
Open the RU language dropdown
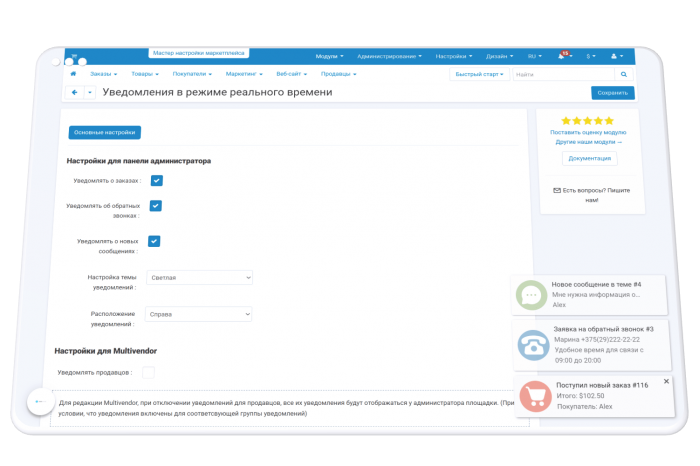tap(534, 56)
